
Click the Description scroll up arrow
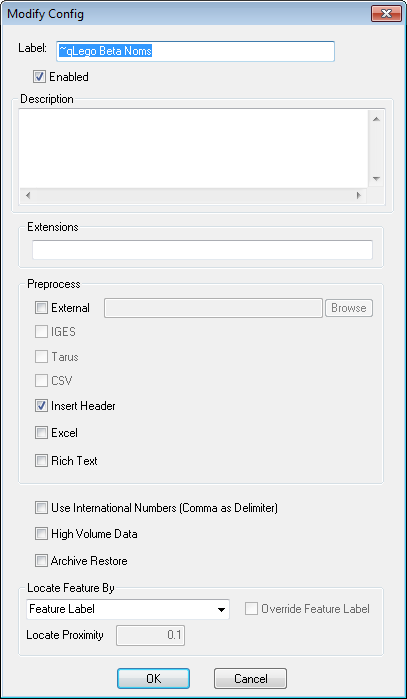pos(376,119)
